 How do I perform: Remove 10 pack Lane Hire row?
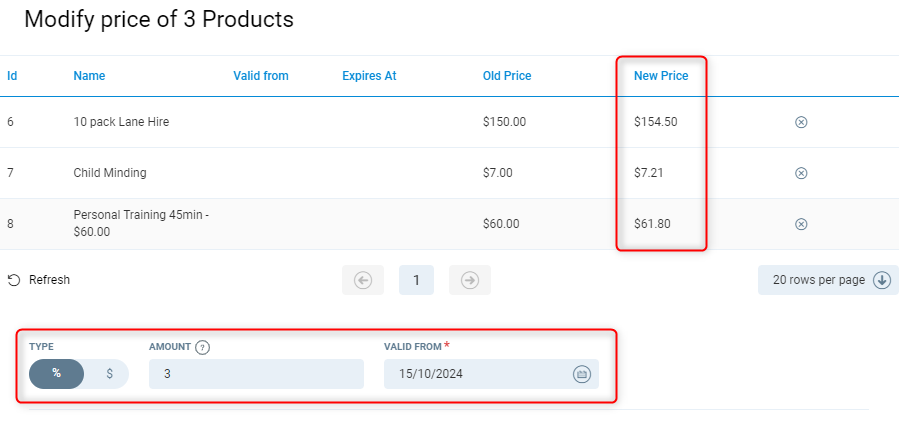(801, 122)
